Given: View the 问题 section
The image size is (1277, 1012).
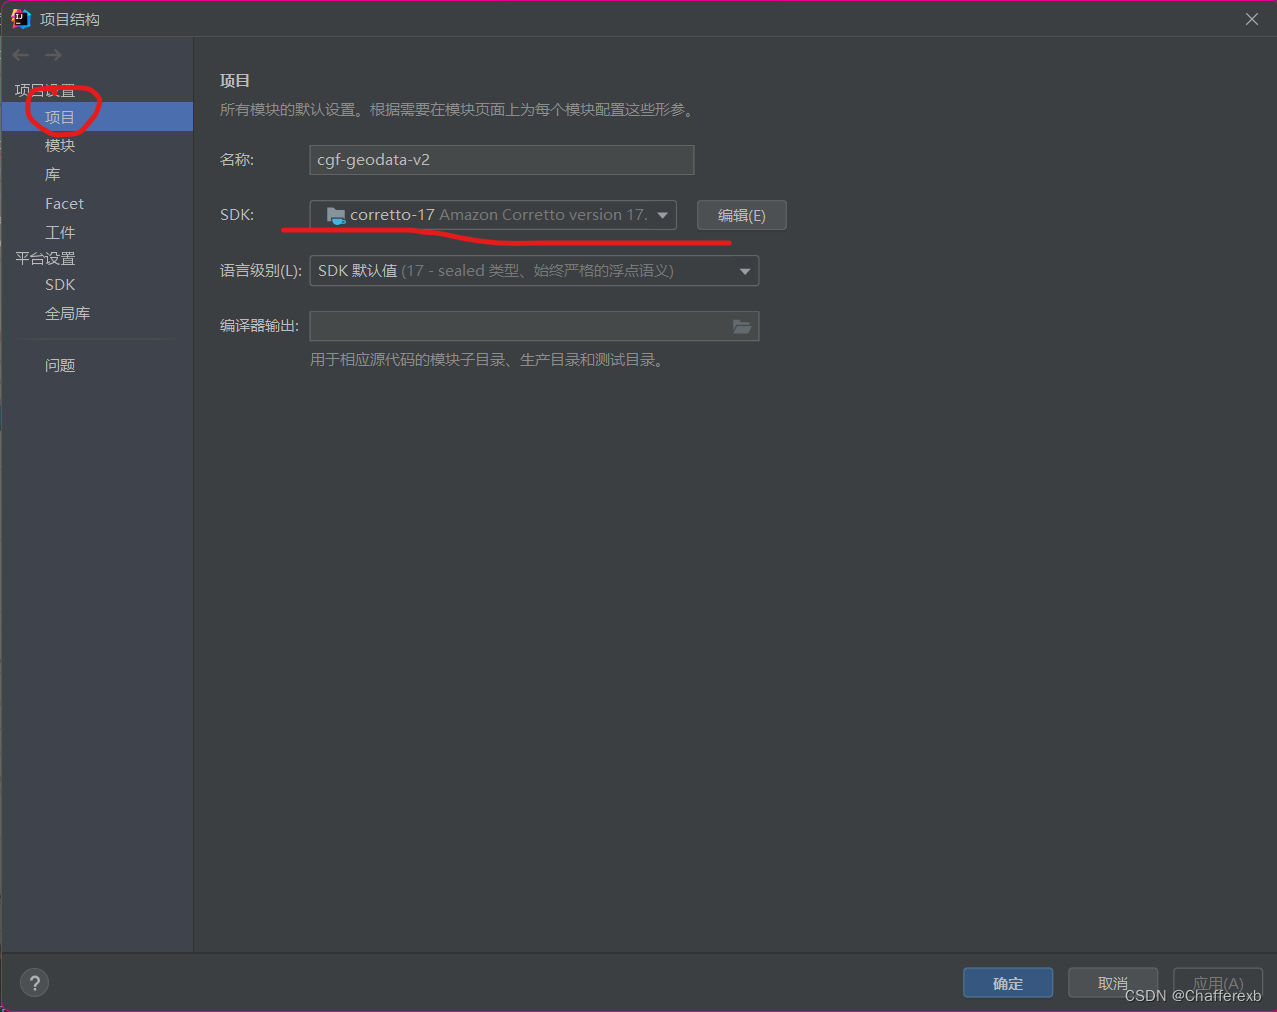Looking at the screenshot, I should click(x=60, y=365).
